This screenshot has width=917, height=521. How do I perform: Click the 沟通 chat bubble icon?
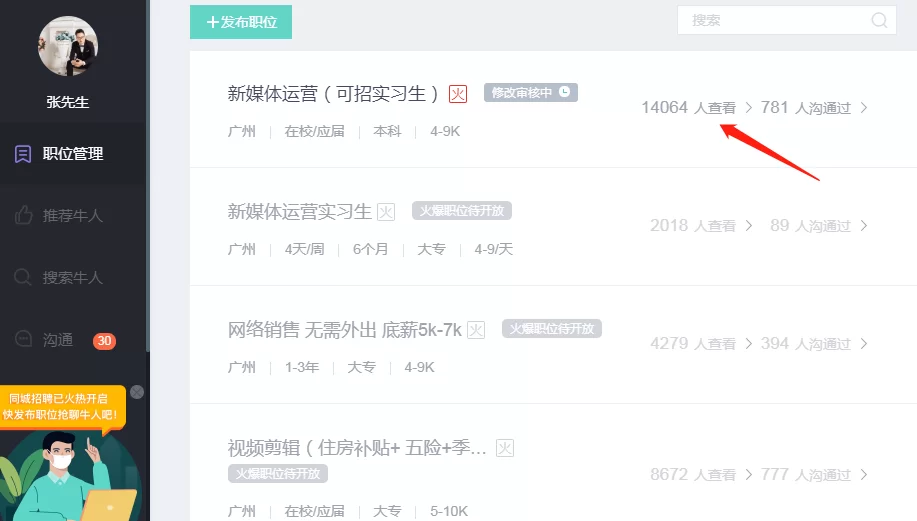coord(22,340)
